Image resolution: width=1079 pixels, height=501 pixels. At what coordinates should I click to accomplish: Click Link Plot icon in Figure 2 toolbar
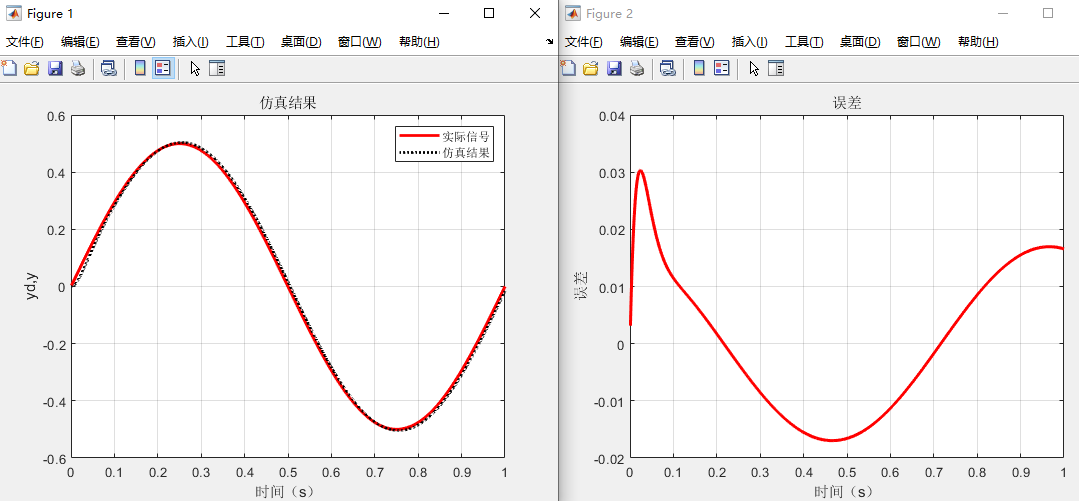click(667, 68)
